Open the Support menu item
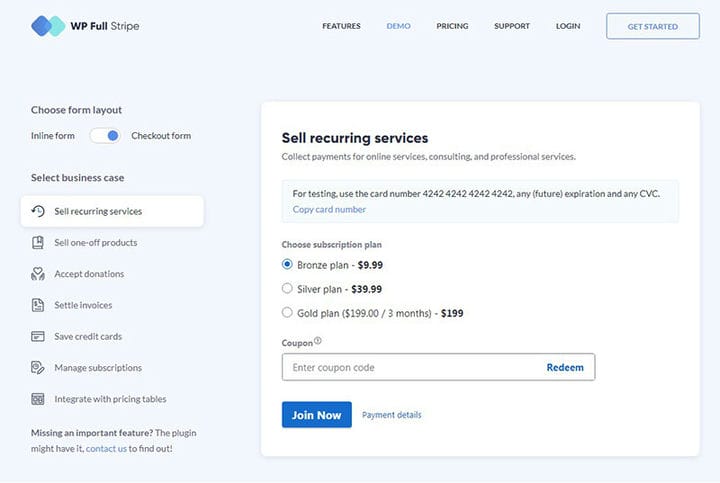 pos(512,26)
